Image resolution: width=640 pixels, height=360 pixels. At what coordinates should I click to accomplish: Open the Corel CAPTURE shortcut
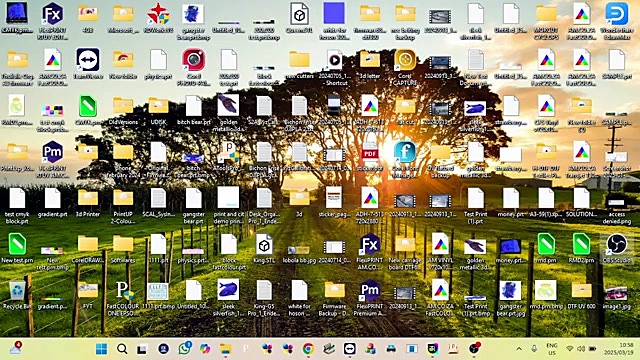tap(405, 60)
